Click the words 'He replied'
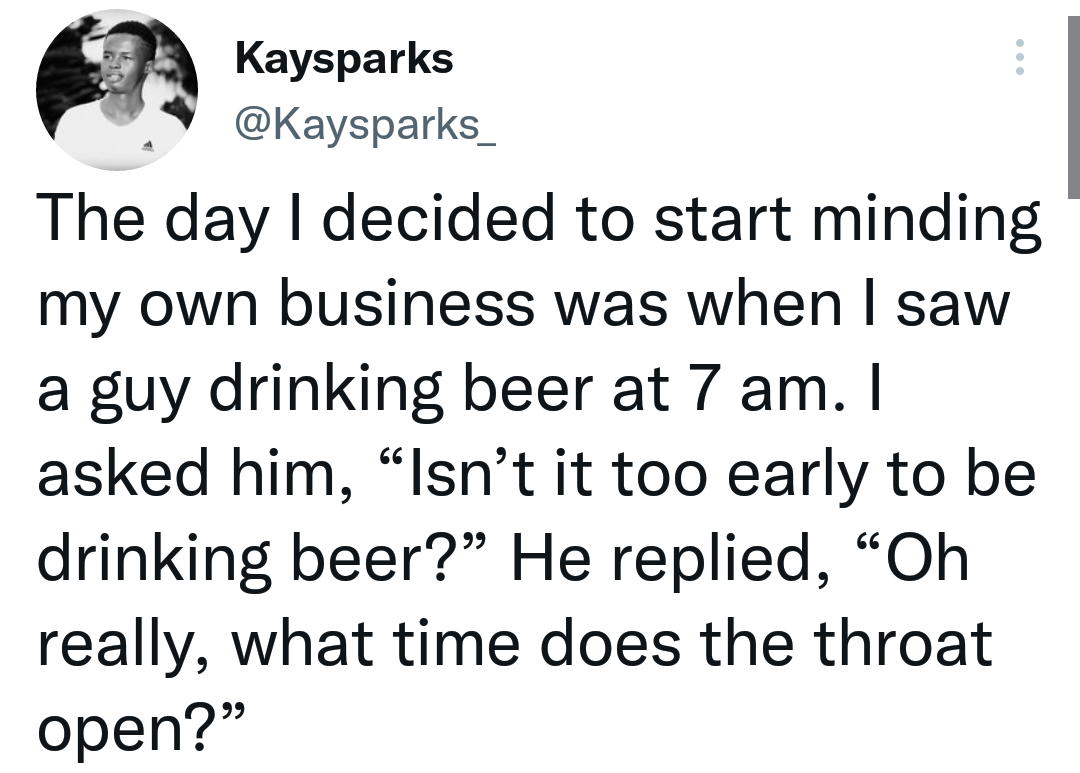The width and height of the screenshot is (1080, 773). point(669,557)
